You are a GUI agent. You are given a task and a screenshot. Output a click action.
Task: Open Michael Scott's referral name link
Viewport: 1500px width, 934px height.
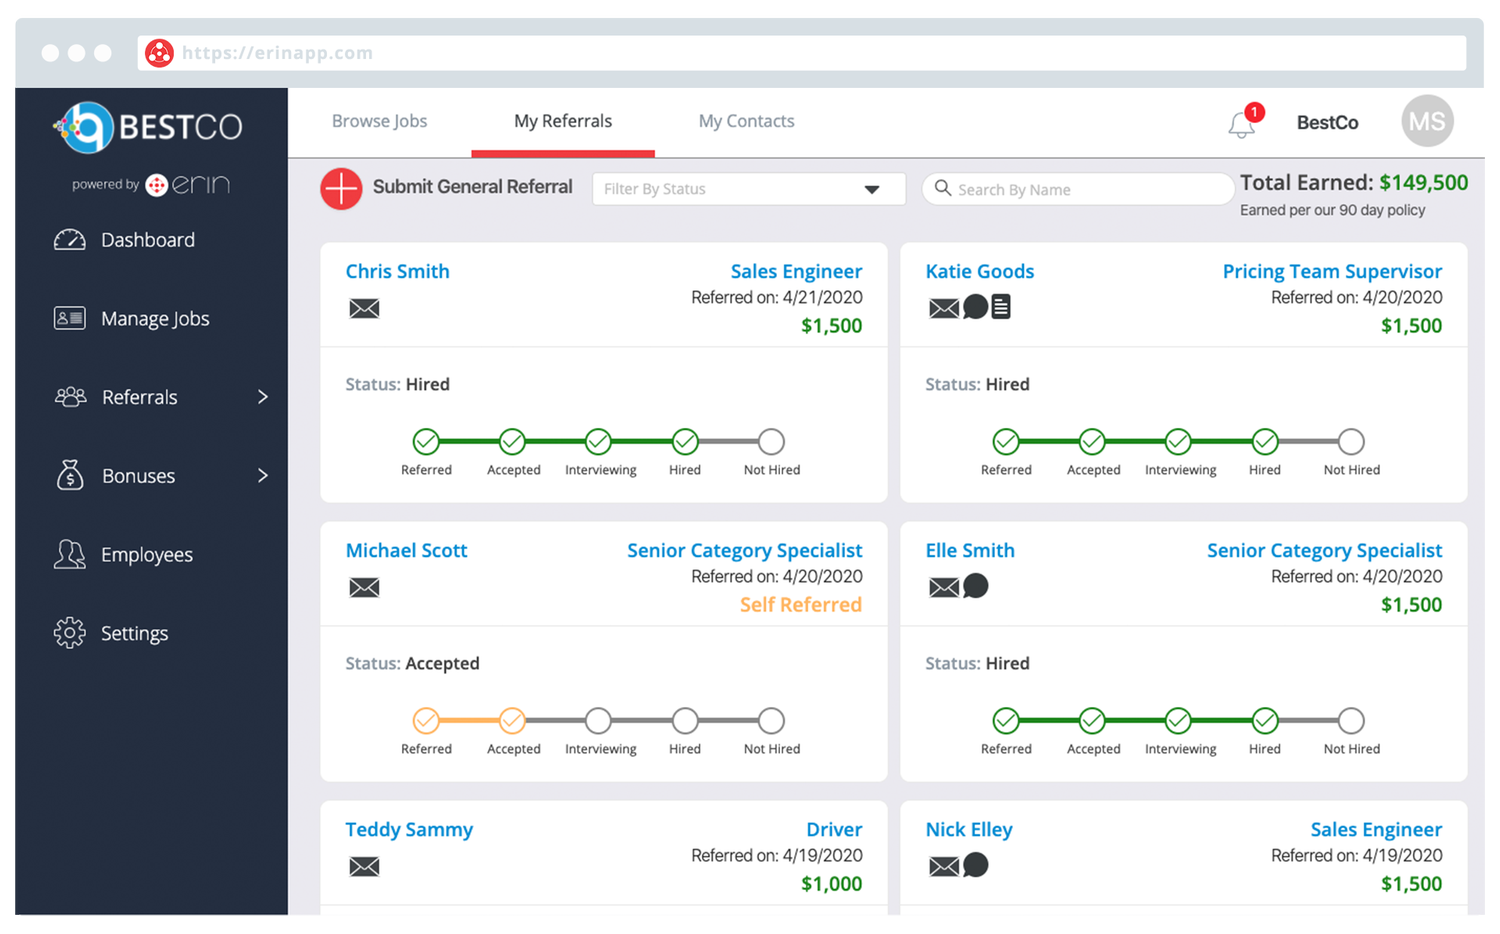(x=406, y=550)
